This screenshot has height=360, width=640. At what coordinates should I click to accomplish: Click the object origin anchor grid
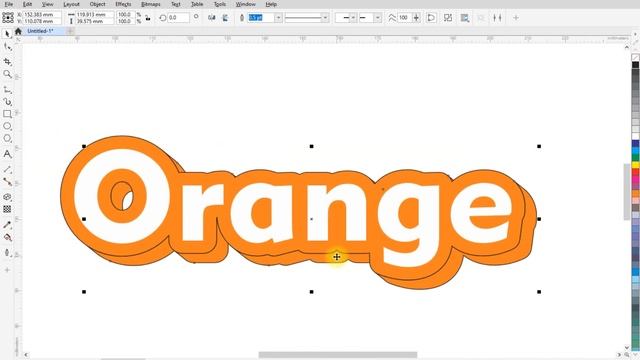click(x=8, y=18)
